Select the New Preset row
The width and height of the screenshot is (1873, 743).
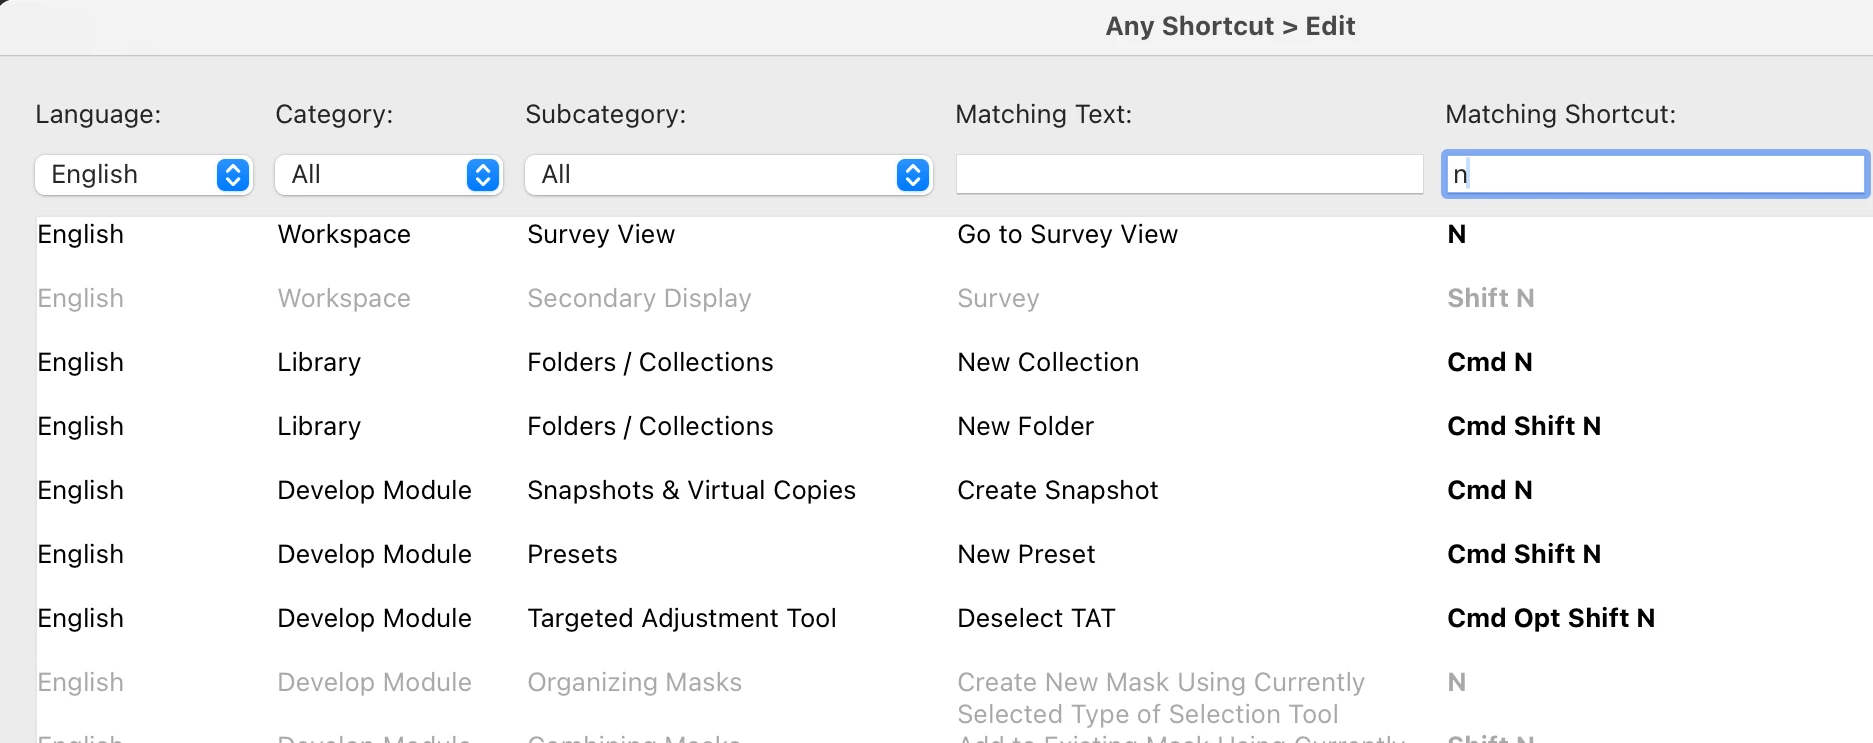tap(1026, 555)
